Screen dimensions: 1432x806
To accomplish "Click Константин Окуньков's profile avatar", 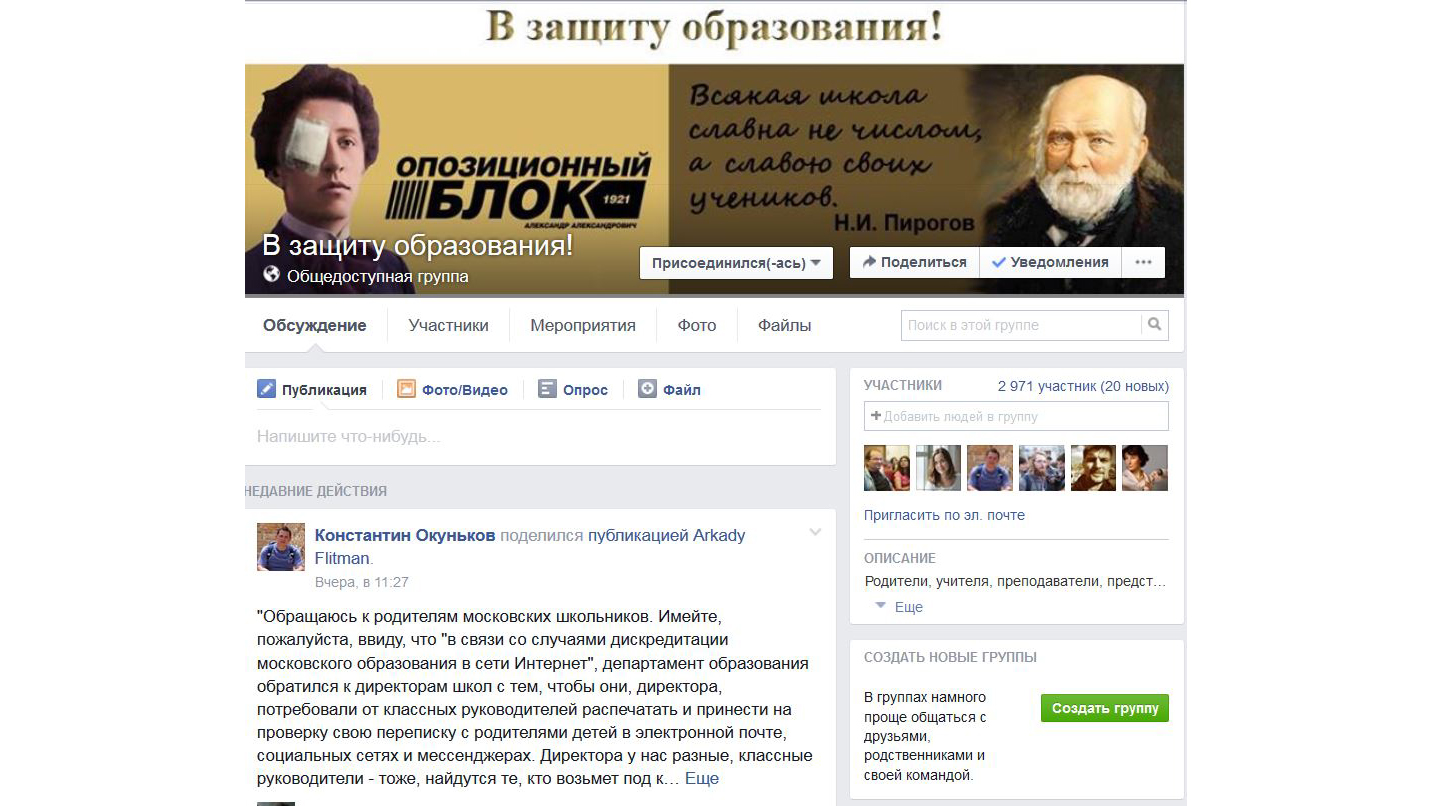I will tap(281, 547).
